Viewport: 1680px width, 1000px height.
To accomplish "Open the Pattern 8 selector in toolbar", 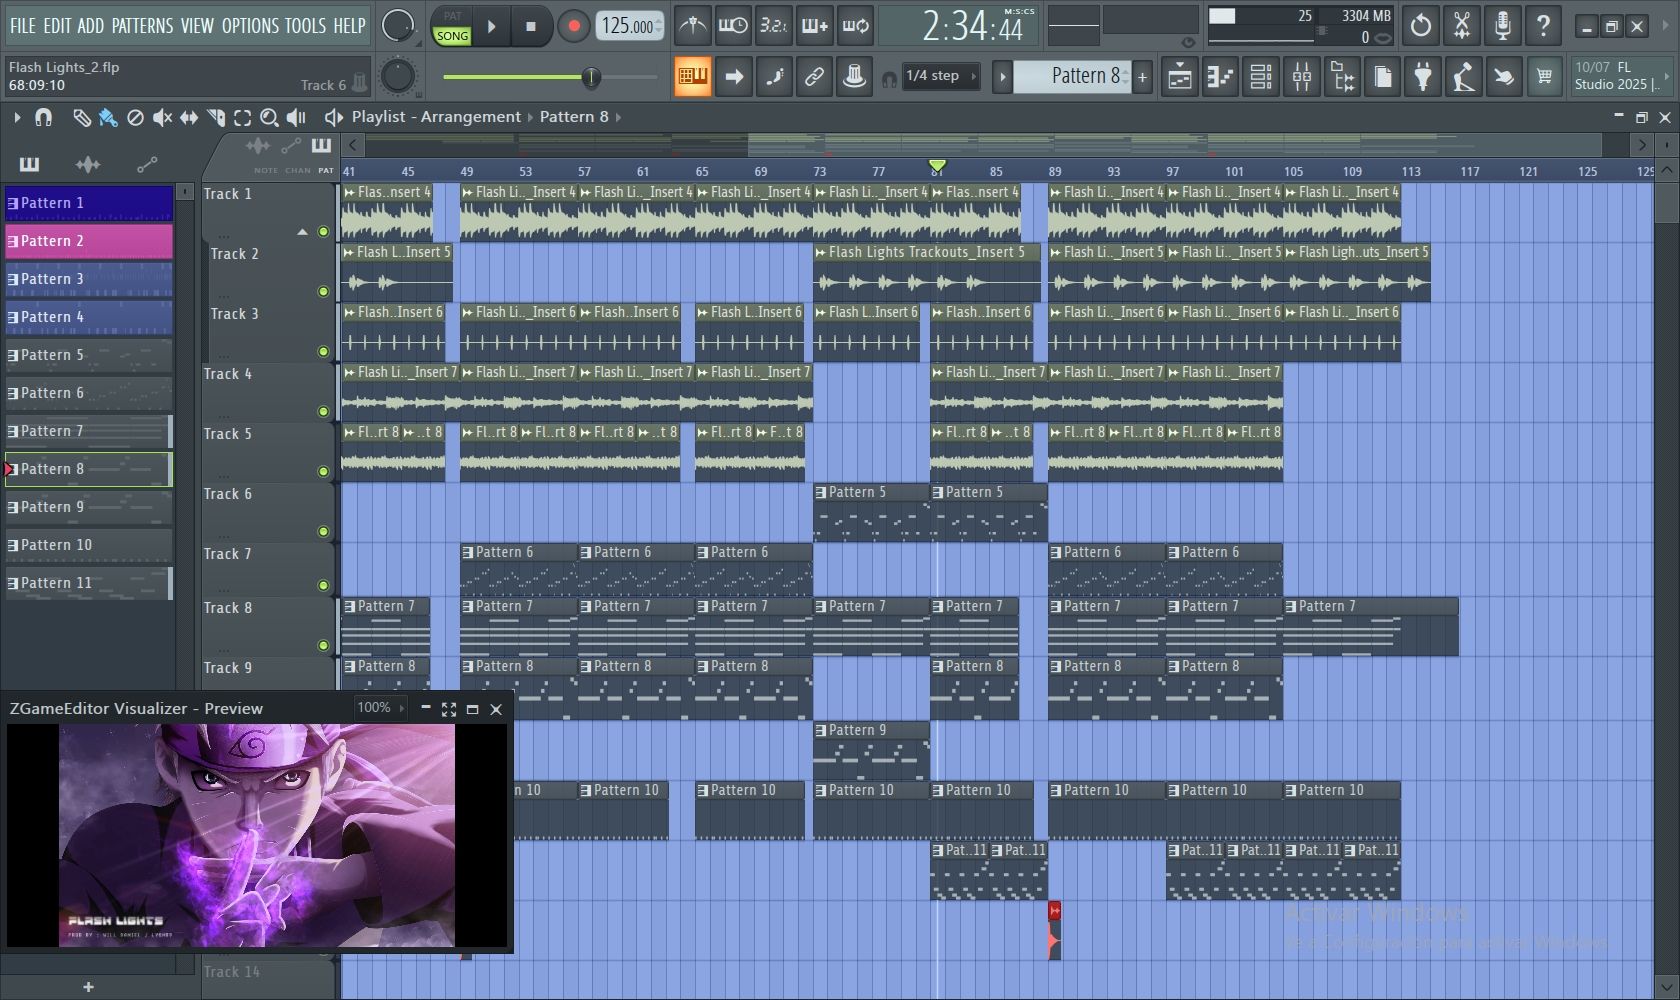I will tap(1072, 76).
